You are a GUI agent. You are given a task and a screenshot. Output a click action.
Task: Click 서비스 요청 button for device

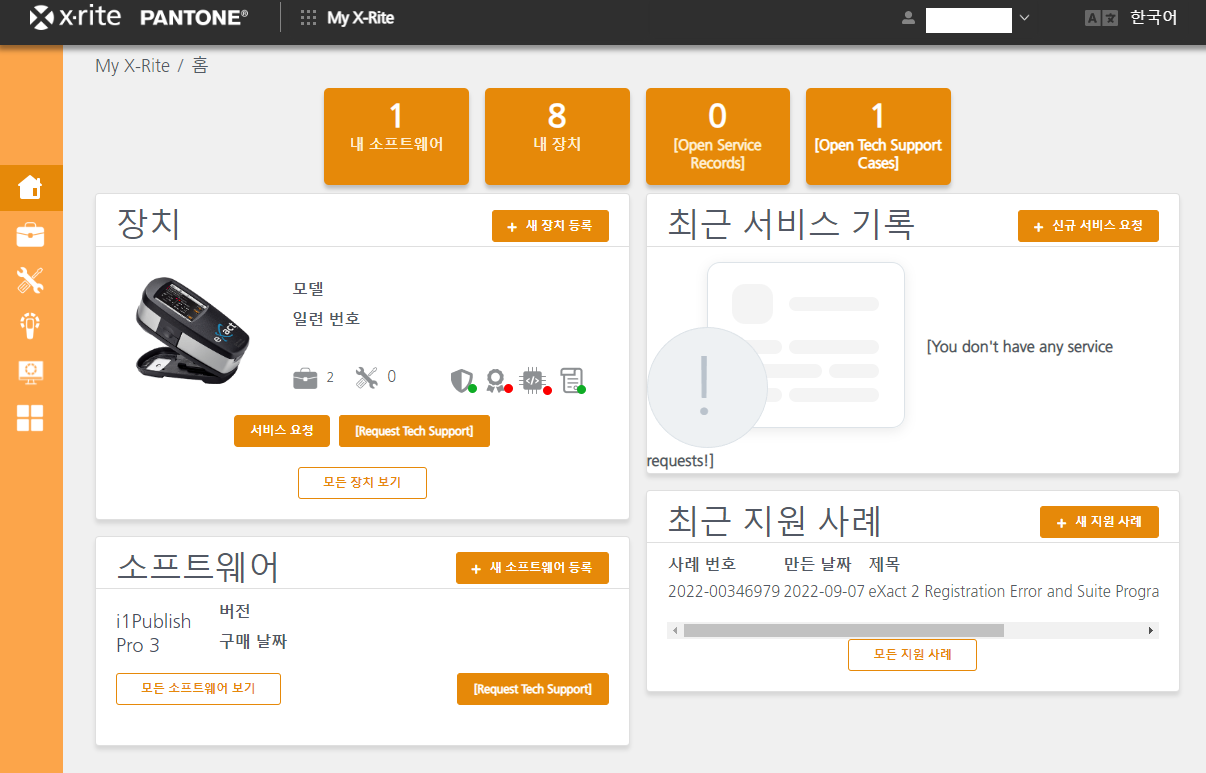tap(283, 431)
